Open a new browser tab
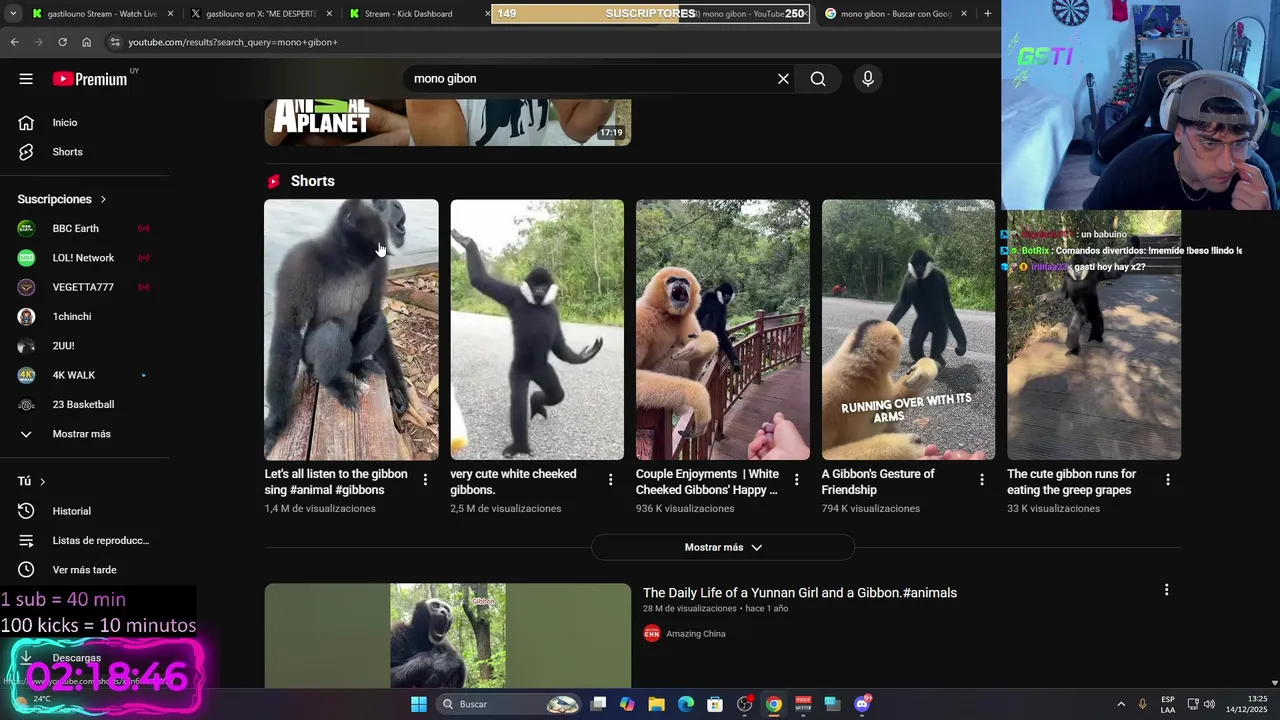This screenshot has width=1280, height=720. click(x=988, y=14)
